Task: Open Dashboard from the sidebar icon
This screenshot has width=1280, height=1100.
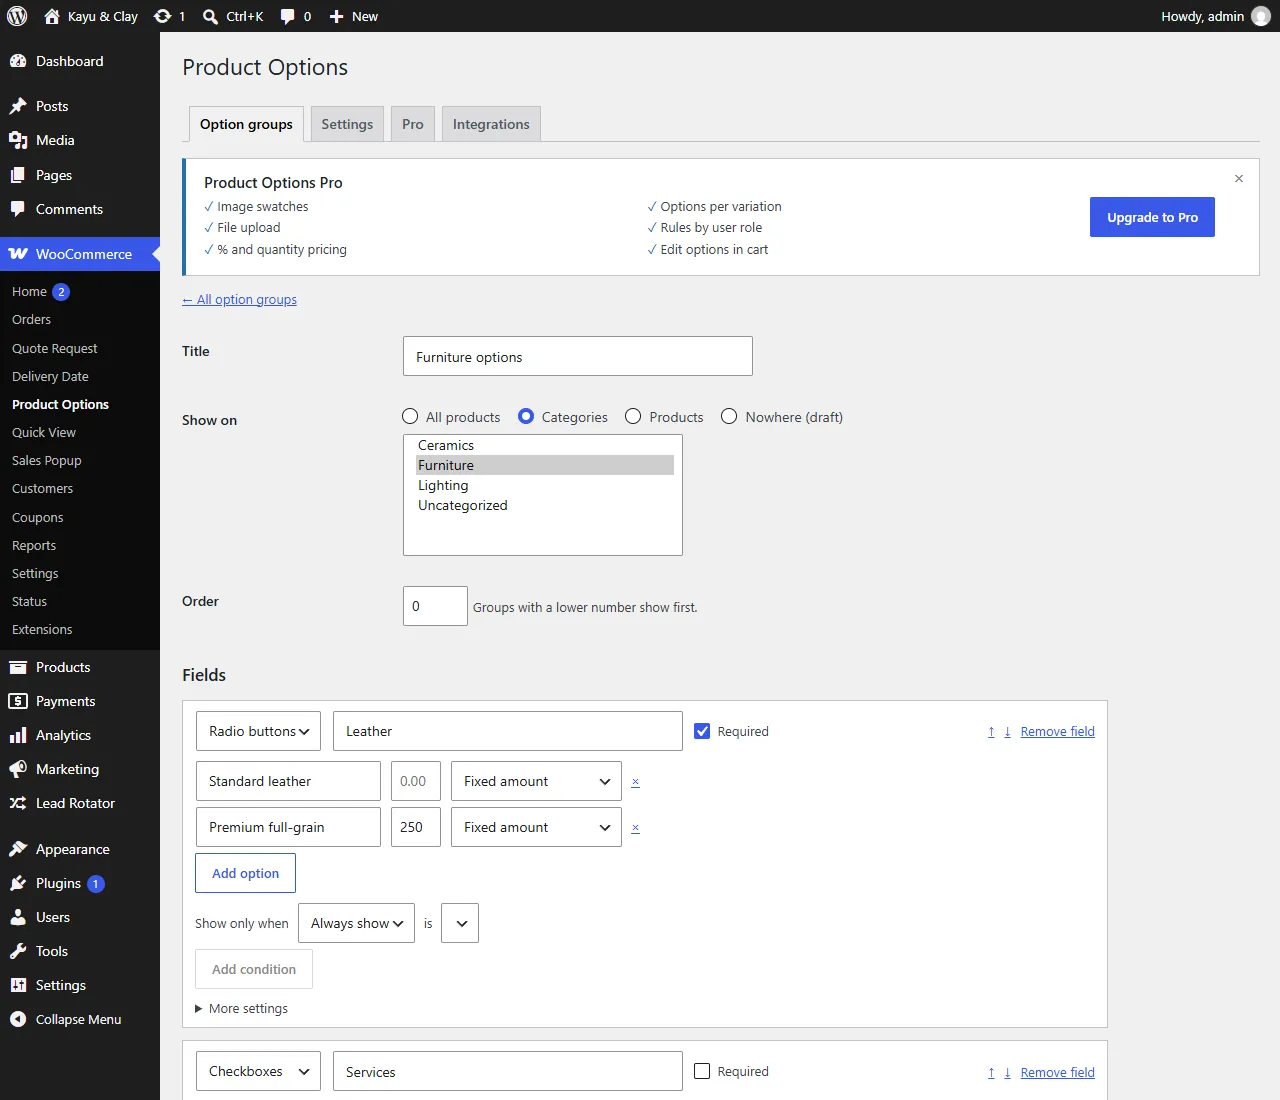Action: point(18,61)
